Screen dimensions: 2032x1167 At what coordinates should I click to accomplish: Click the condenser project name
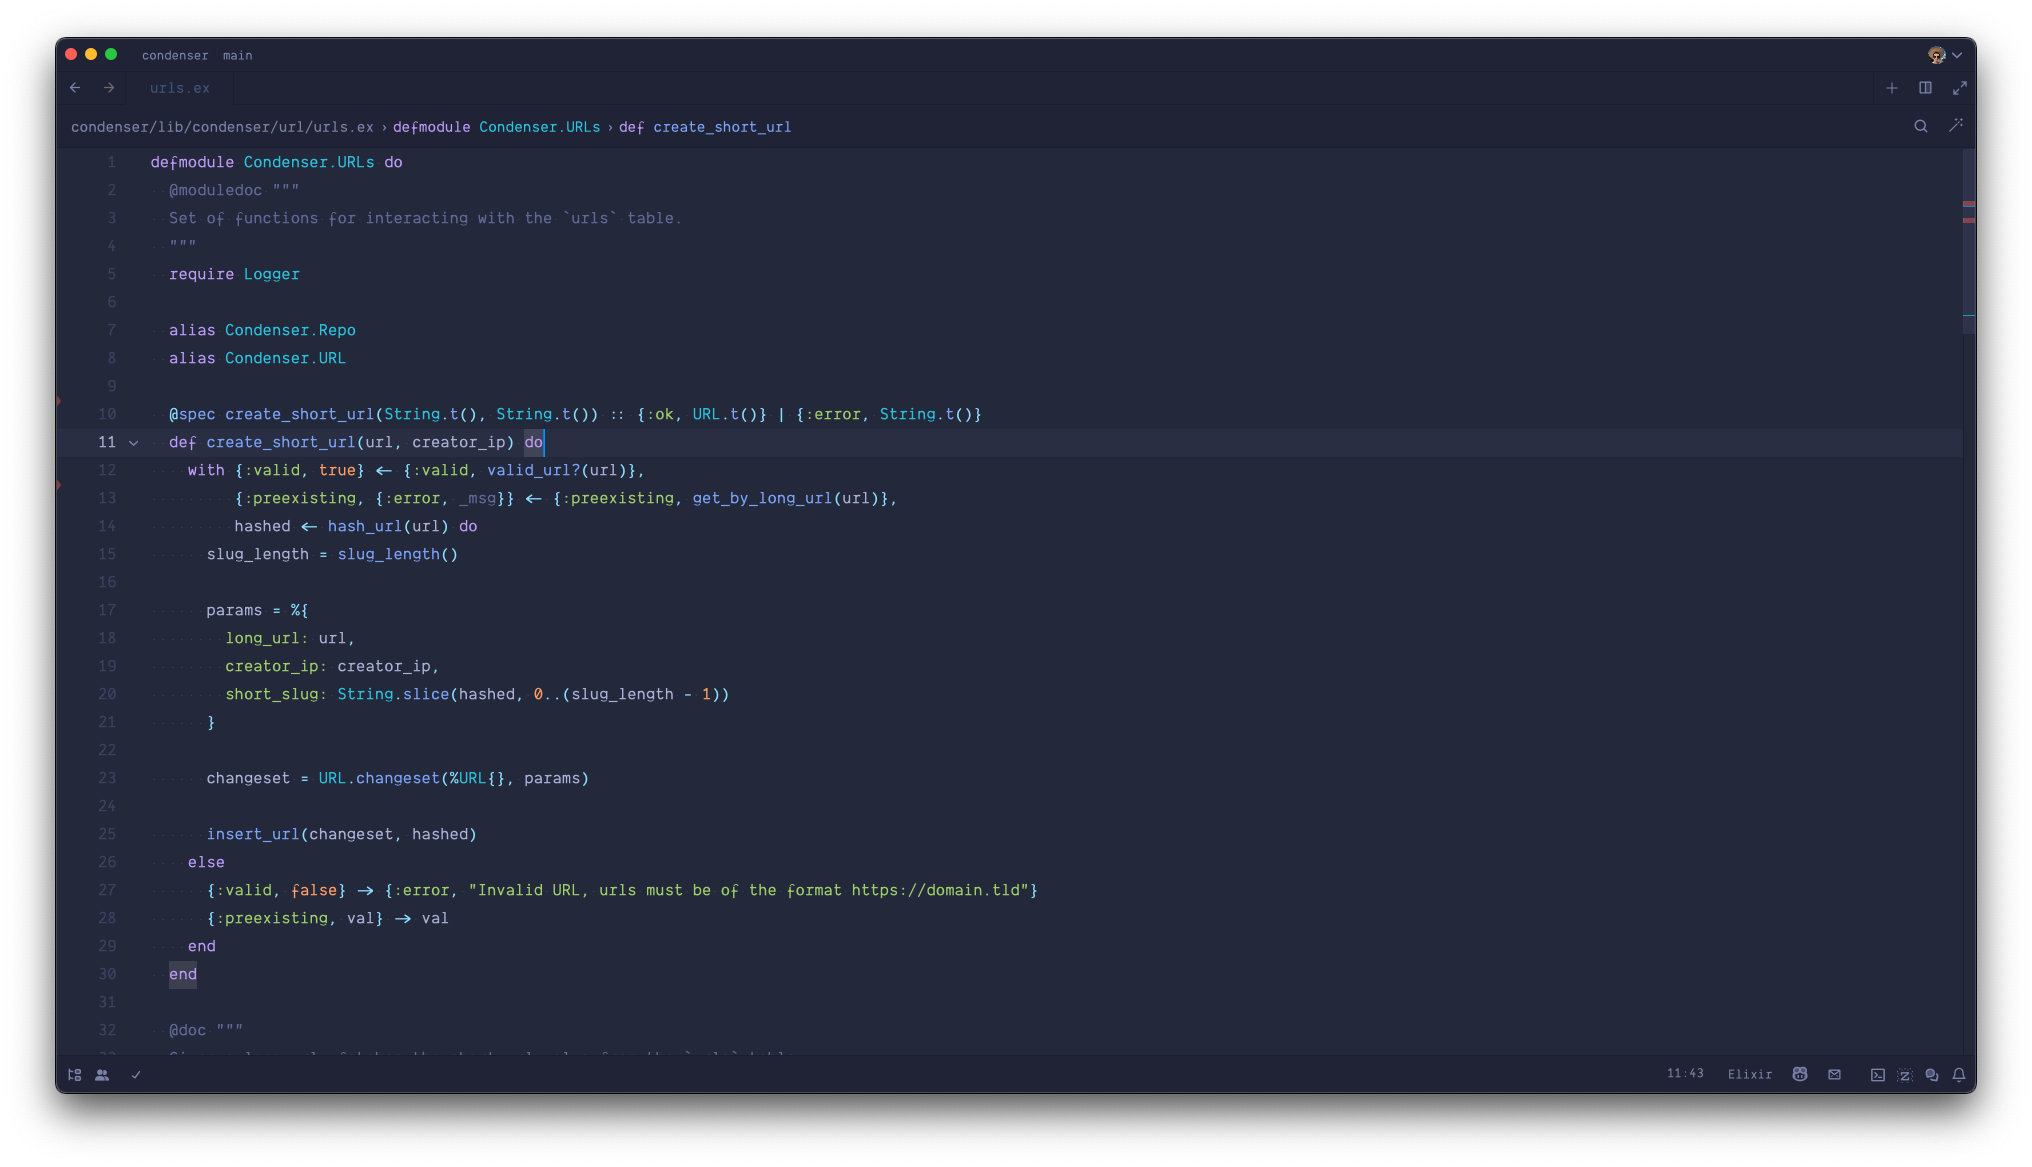(x=175, y=55)
